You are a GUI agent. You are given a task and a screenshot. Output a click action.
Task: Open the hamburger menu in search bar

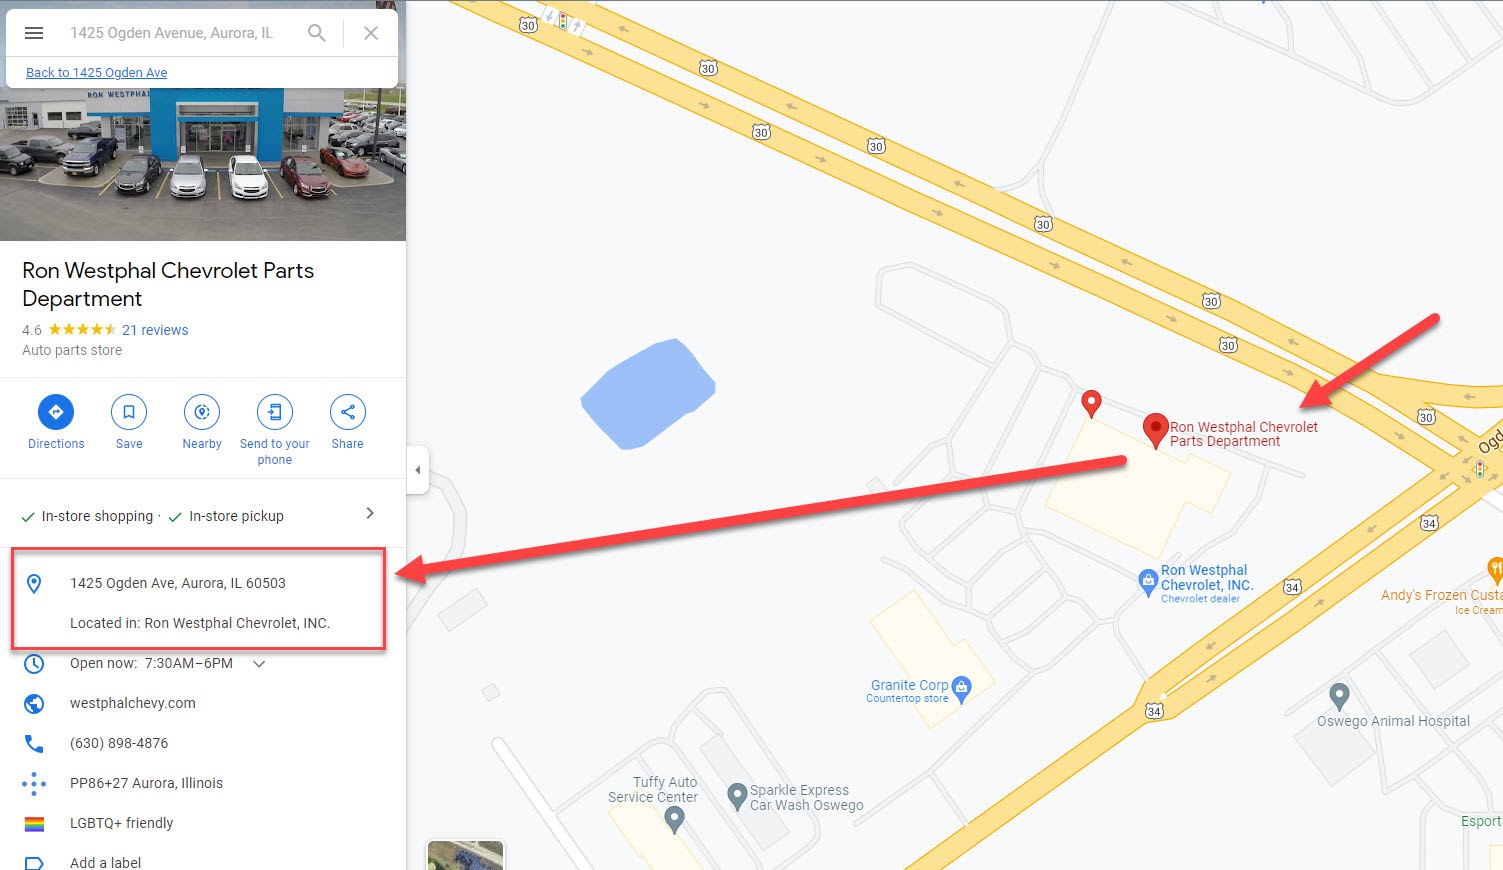coord(34,33)
